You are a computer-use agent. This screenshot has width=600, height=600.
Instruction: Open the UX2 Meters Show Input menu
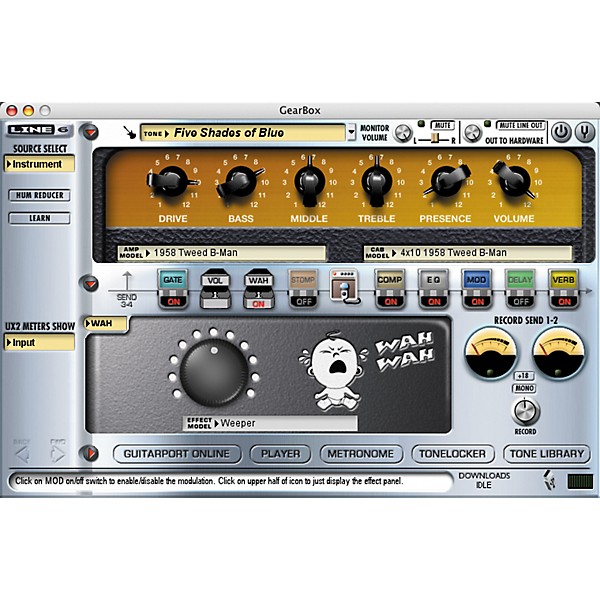[39, 342]
